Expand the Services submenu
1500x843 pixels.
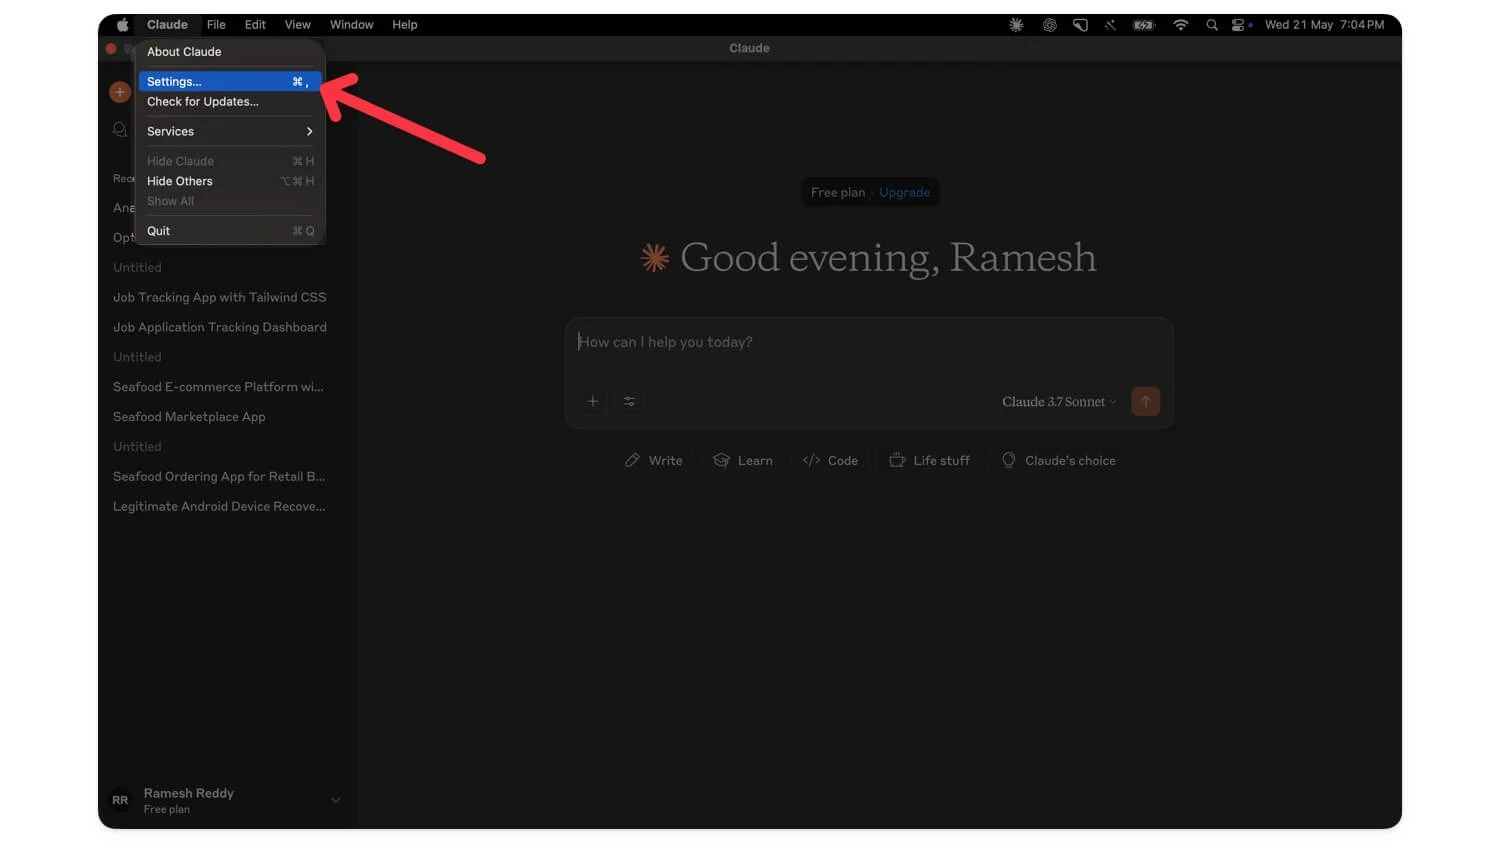click(230, 132)
